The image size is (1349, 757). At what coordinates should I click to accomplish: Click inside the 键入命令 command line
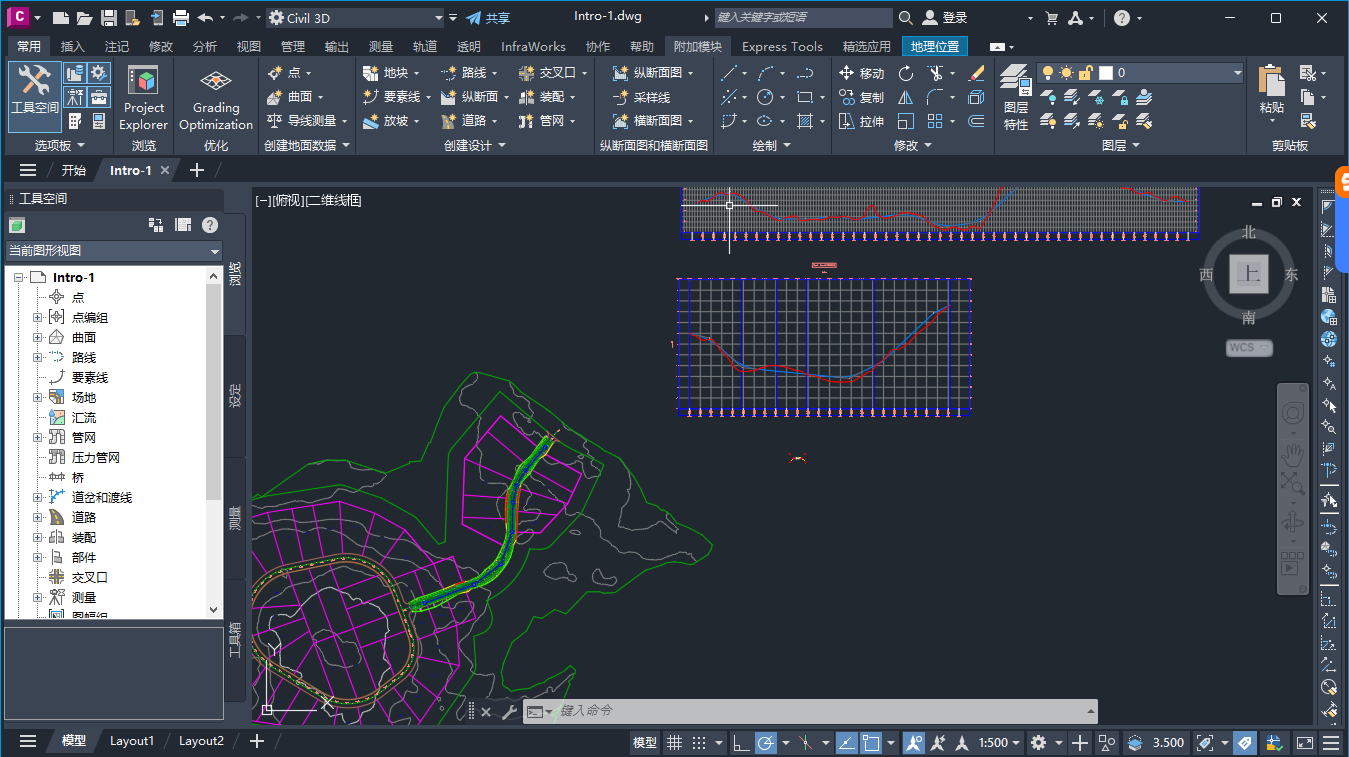tap(700, 711)
